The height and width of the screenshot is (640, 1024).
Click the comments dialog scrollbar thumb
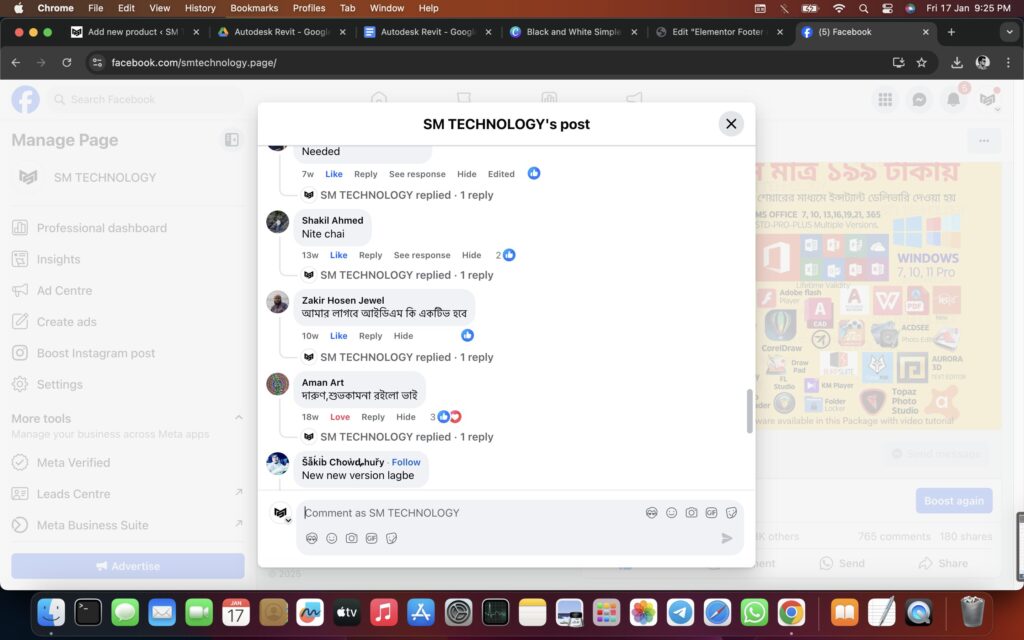[x=750, y=411]
